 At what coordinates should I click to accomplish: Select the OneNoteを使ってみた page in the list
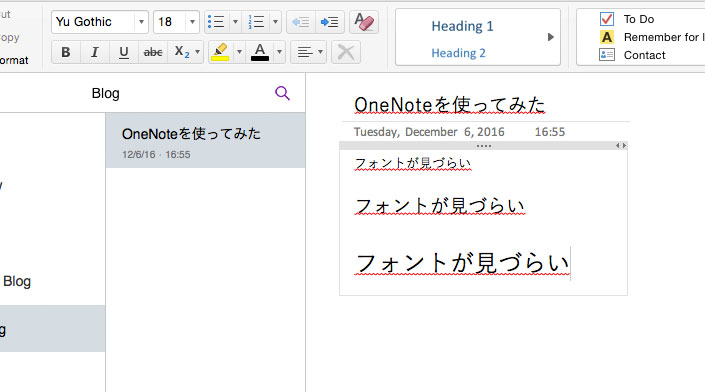click(x=205, y=140)
